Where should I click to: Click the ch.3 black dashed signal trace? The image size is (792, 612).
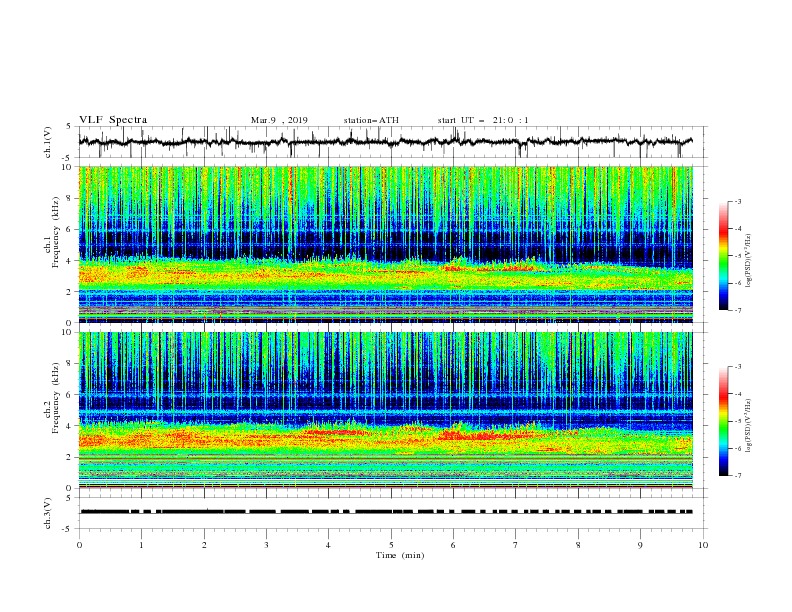tap(386, 512)
